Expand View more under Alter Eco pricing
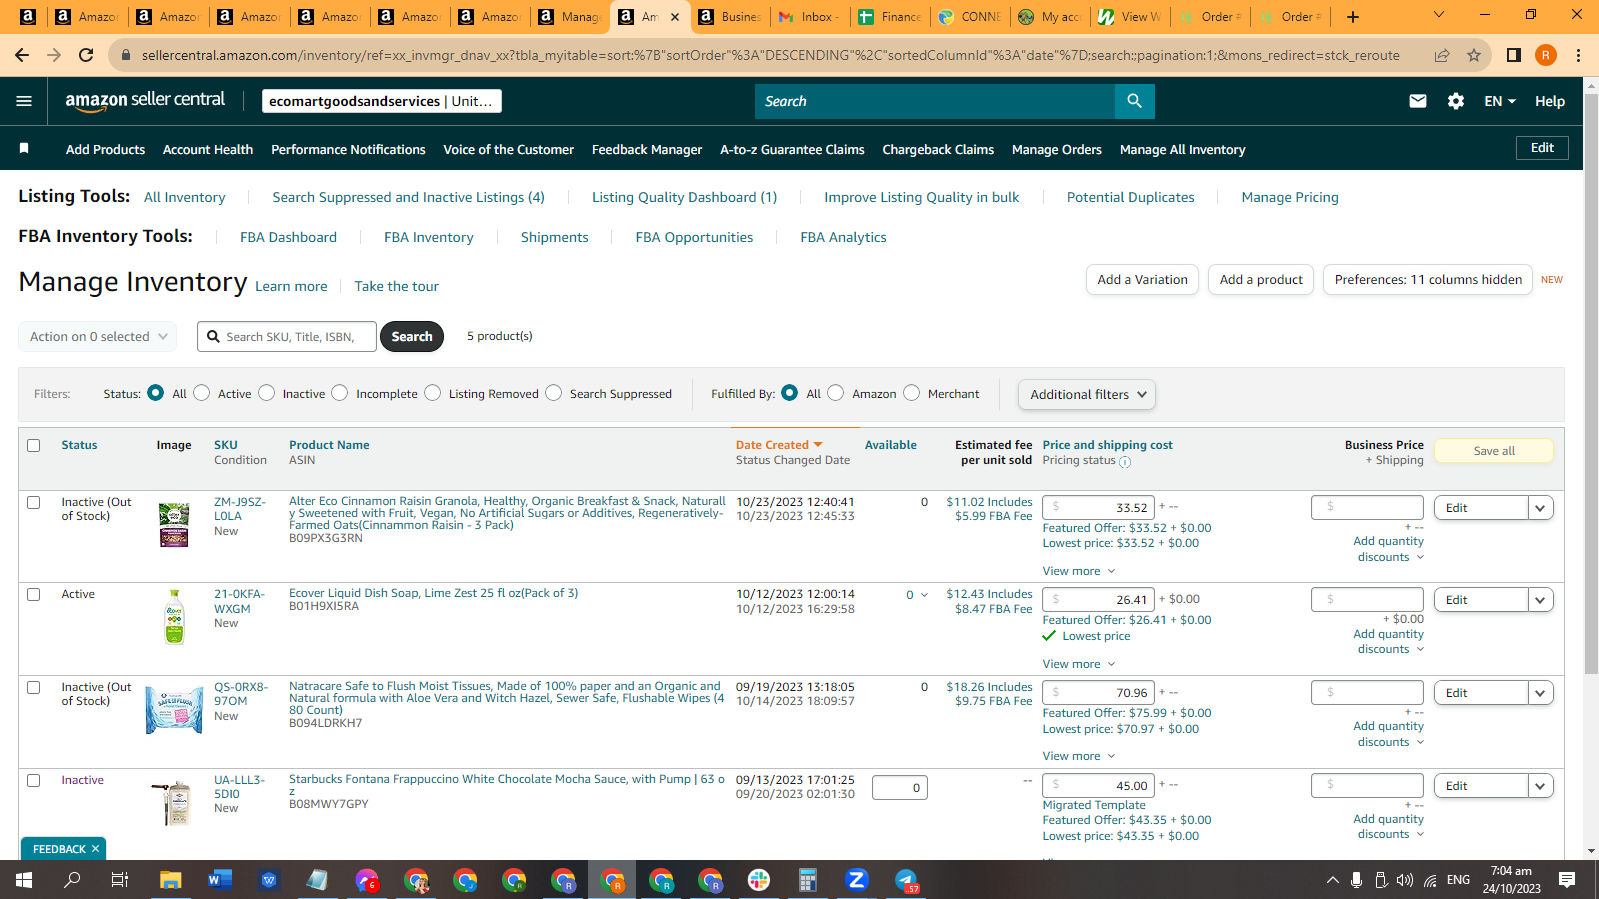Image resolution: width=1599 pixels, height=899 pixels. point(1079,571)
